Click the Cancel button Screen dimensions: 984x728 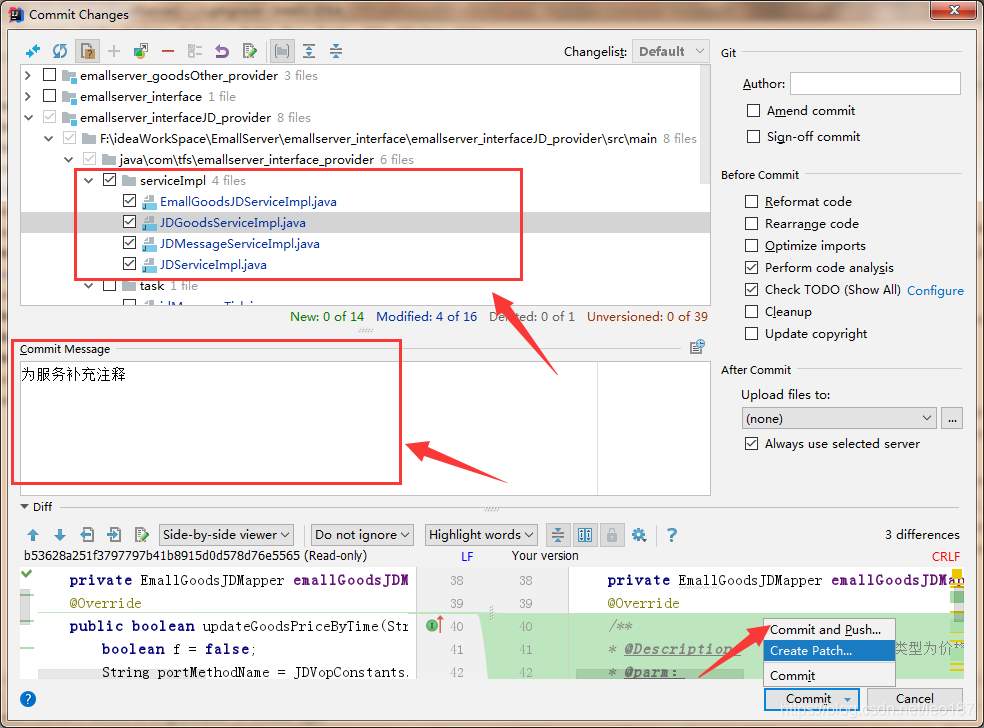coord(914,699)
